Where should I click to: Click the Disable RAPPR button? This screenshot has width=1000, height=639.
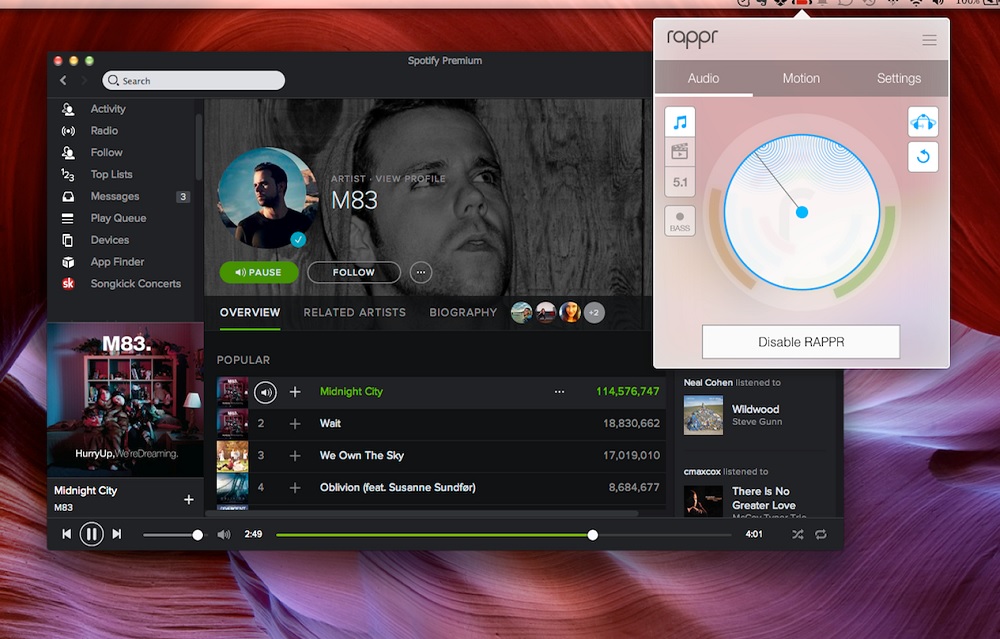point(801,342)
